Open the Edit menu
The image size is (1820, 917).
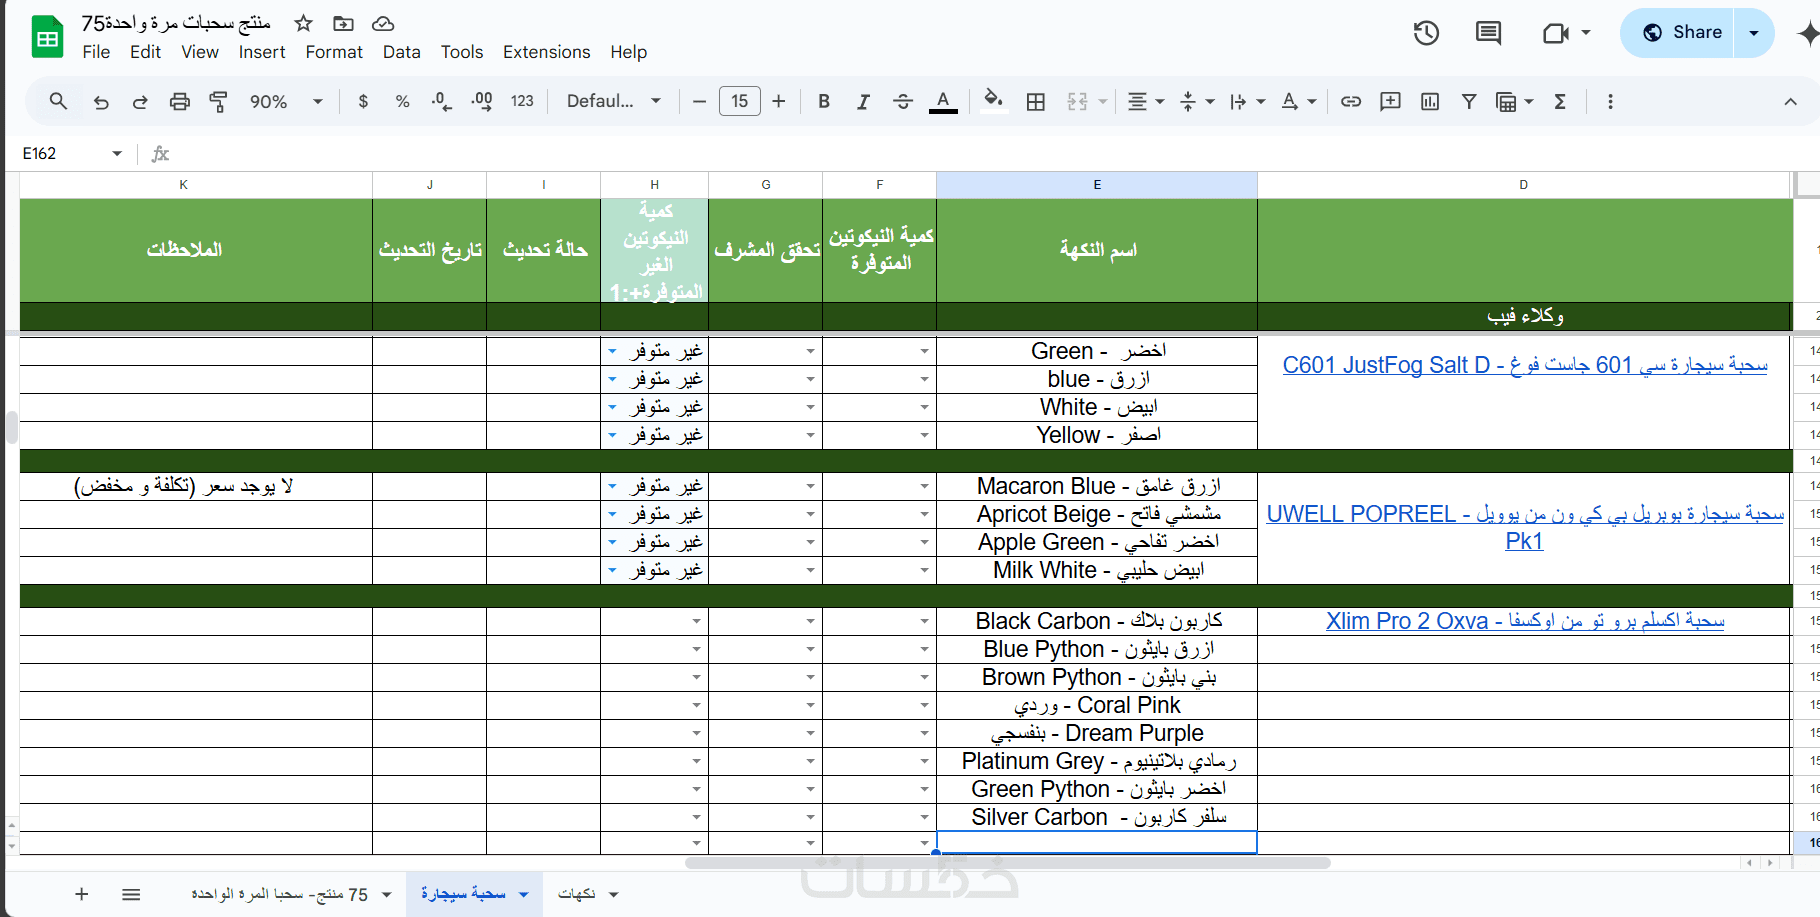pos(145,52)
